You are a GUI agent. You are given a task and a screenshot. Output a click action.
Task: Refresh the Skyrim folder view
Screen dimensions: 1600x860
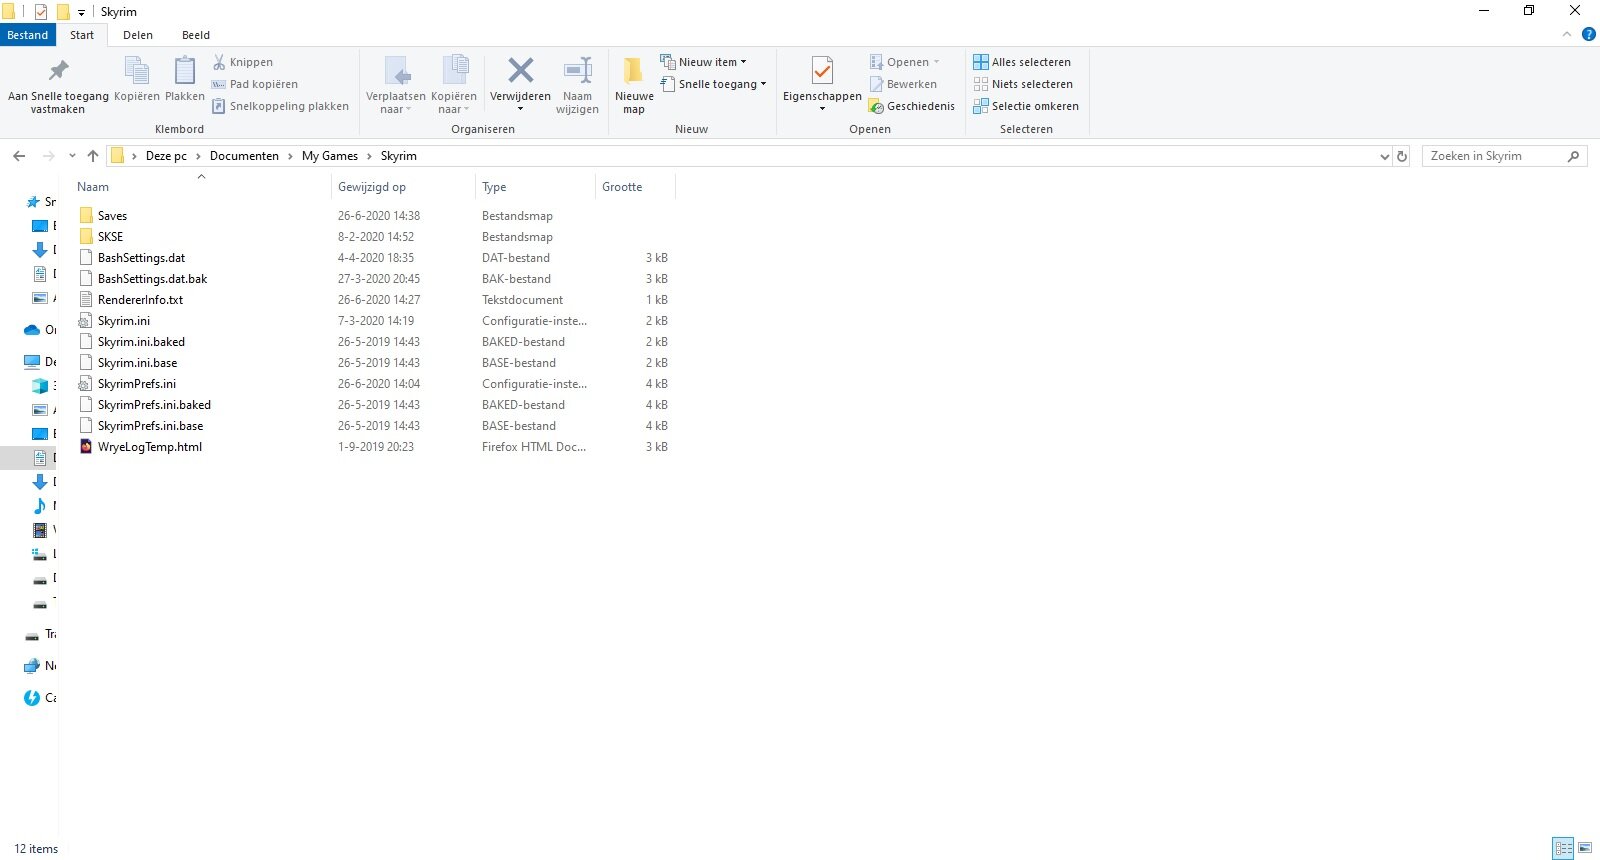(1402, 156)
